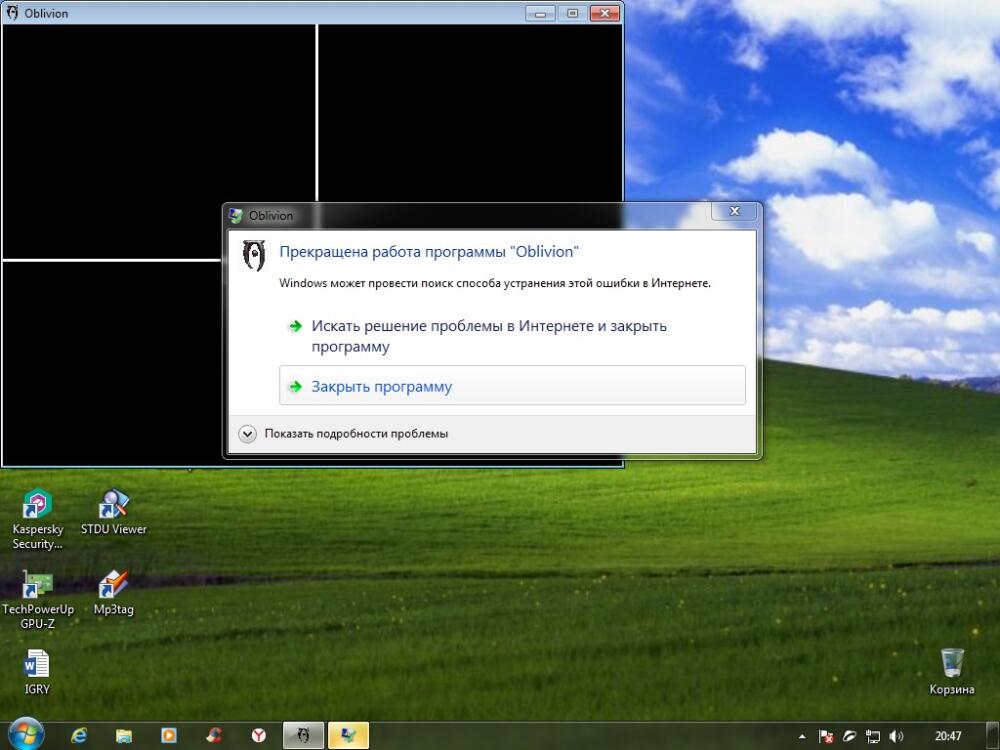
Task: Click the Oblivion logo icon in the error dialog
Action: (x=254, y=255)
